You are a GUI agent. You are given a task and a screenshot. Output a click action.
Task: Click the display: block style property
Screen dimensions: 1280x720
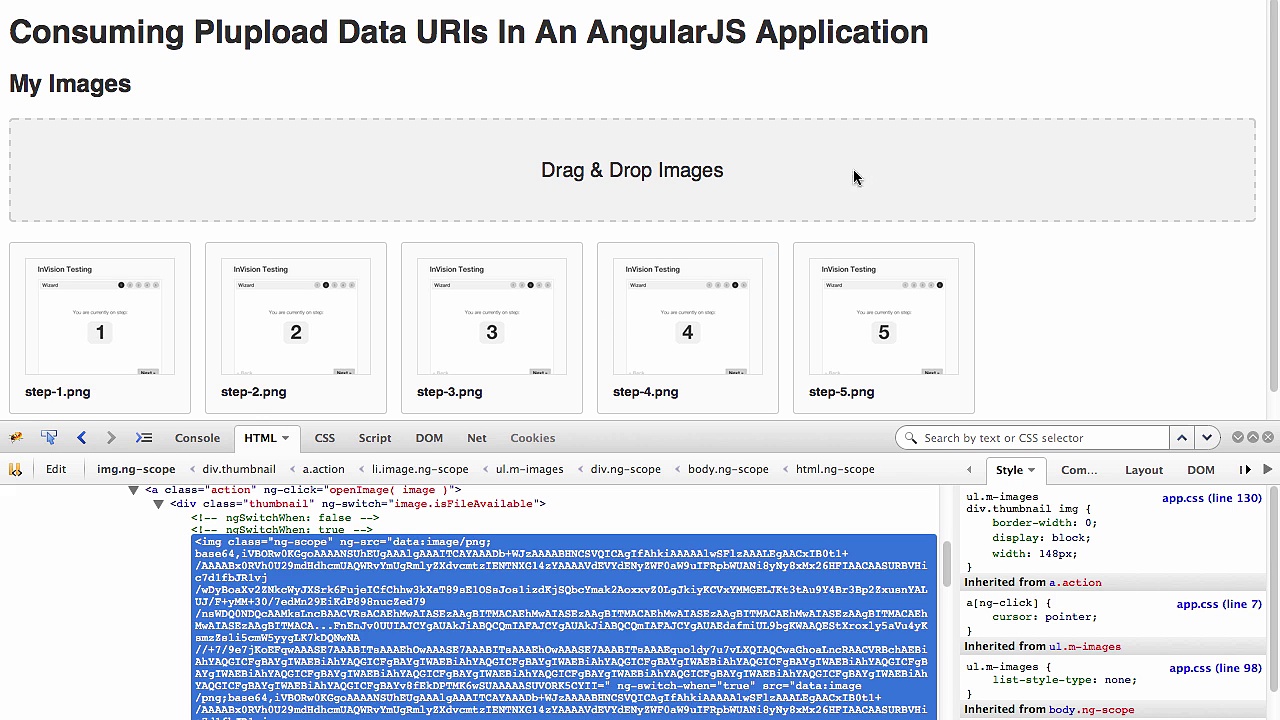(x=1041, y=537)
